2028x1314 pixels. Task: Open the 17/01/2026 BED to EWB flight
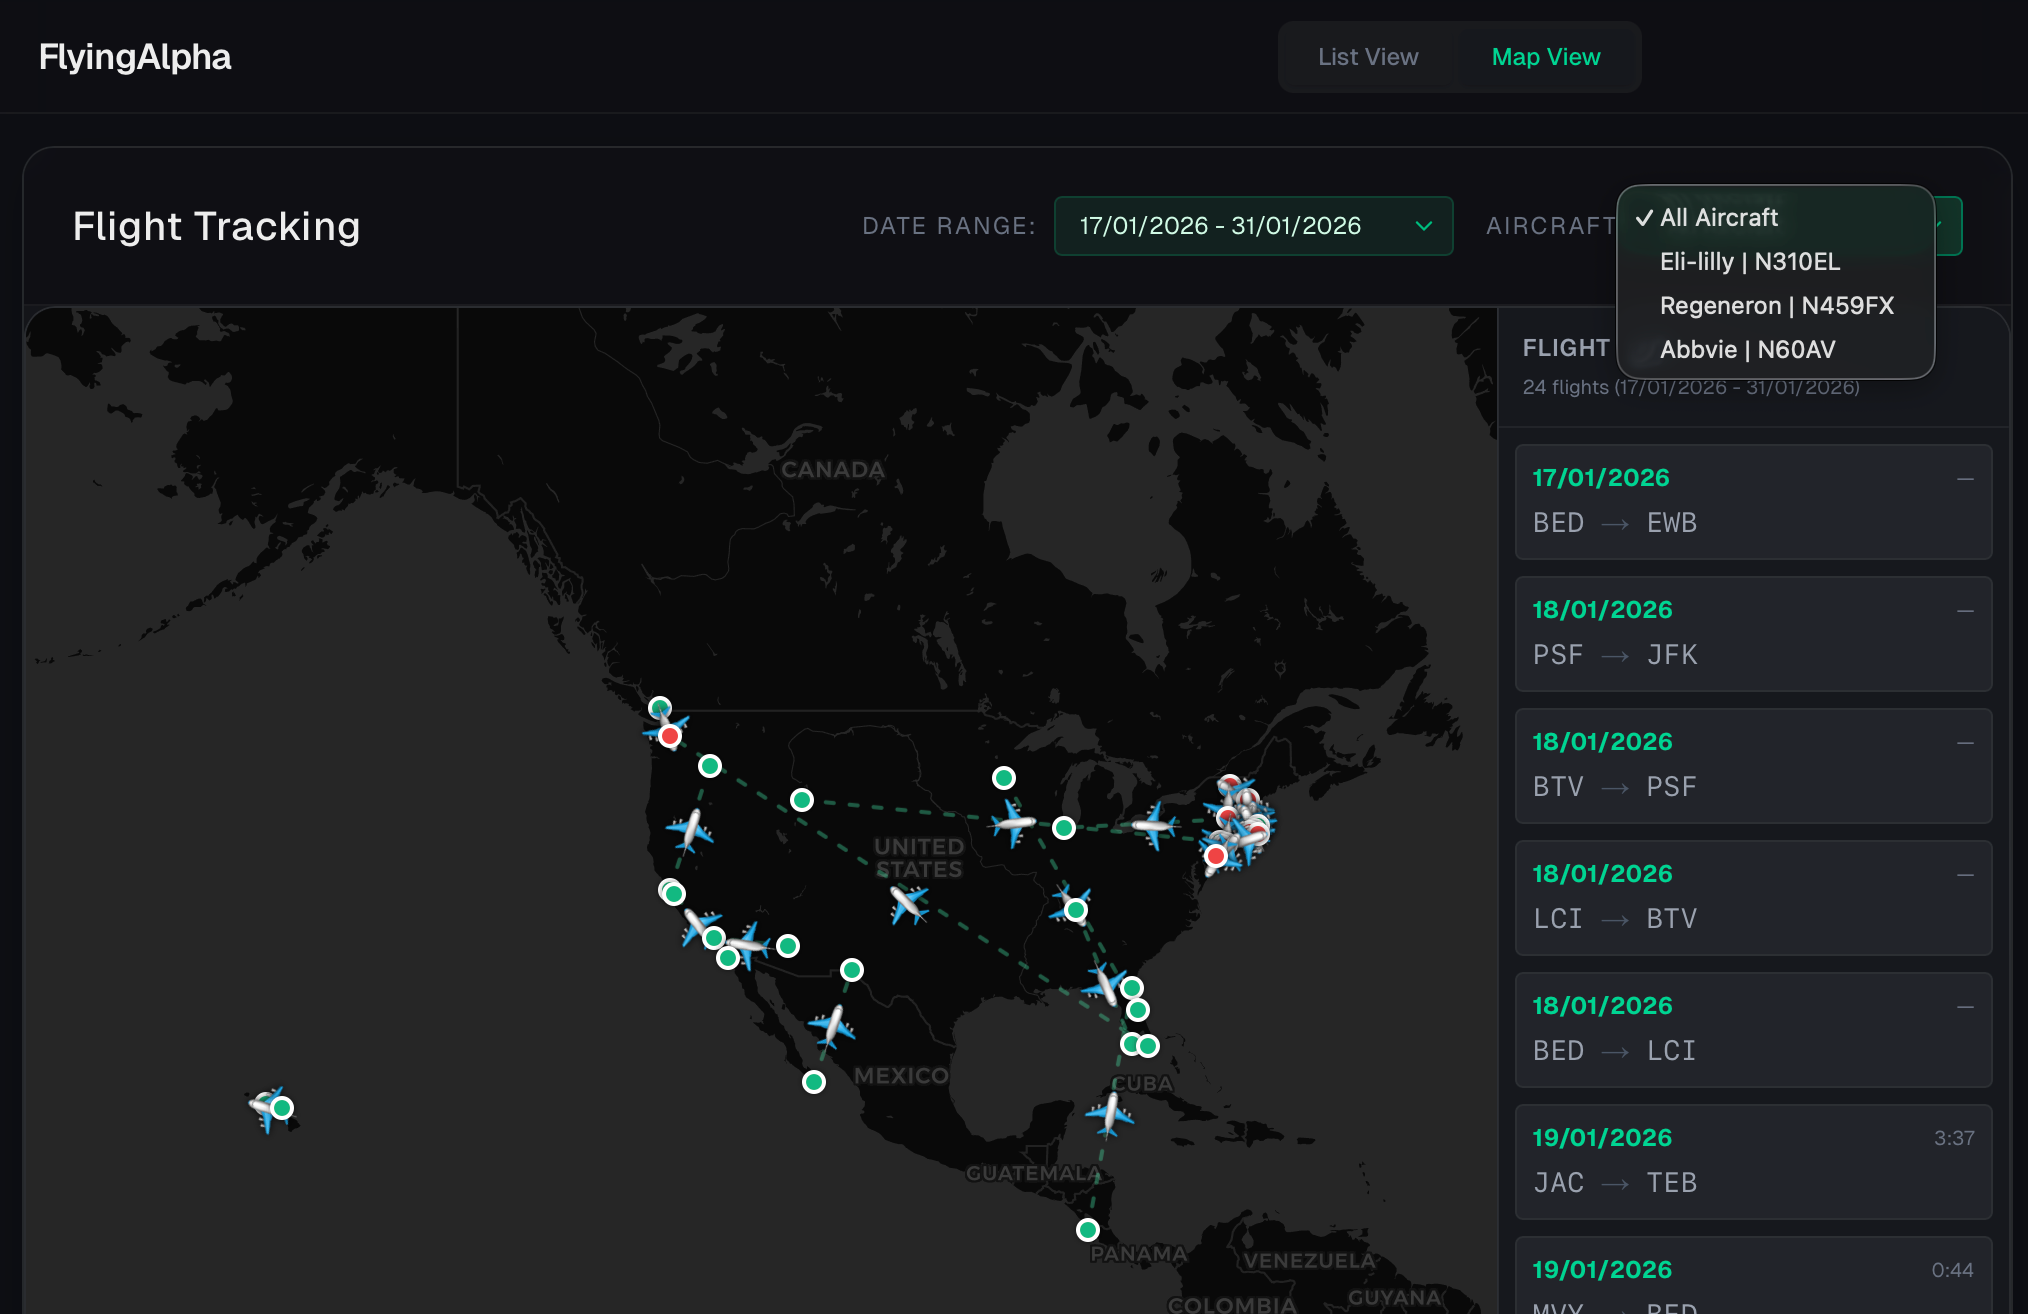(1752, 501)
